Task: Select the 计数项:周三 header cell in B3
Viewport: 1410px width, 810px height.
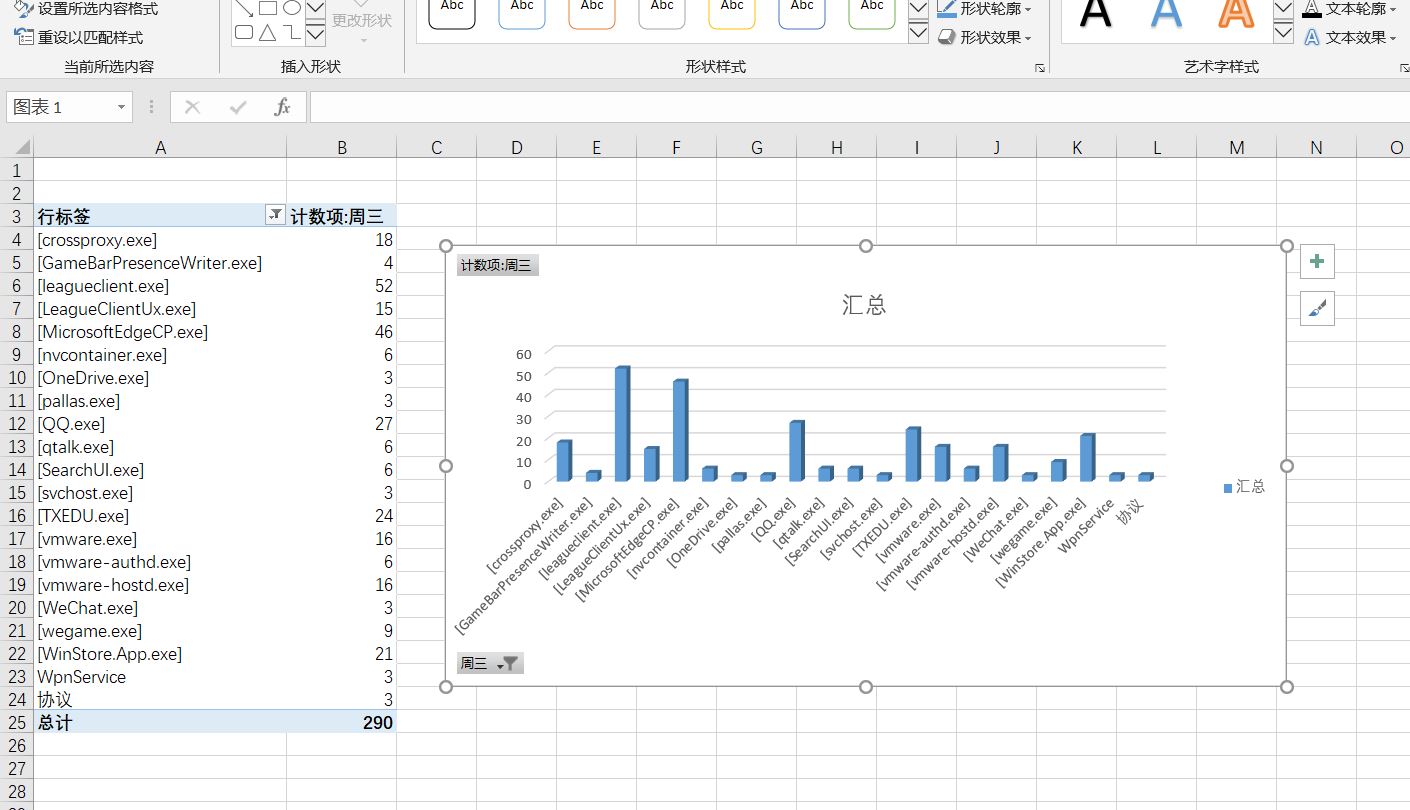Action: click(x=341, y=216)
